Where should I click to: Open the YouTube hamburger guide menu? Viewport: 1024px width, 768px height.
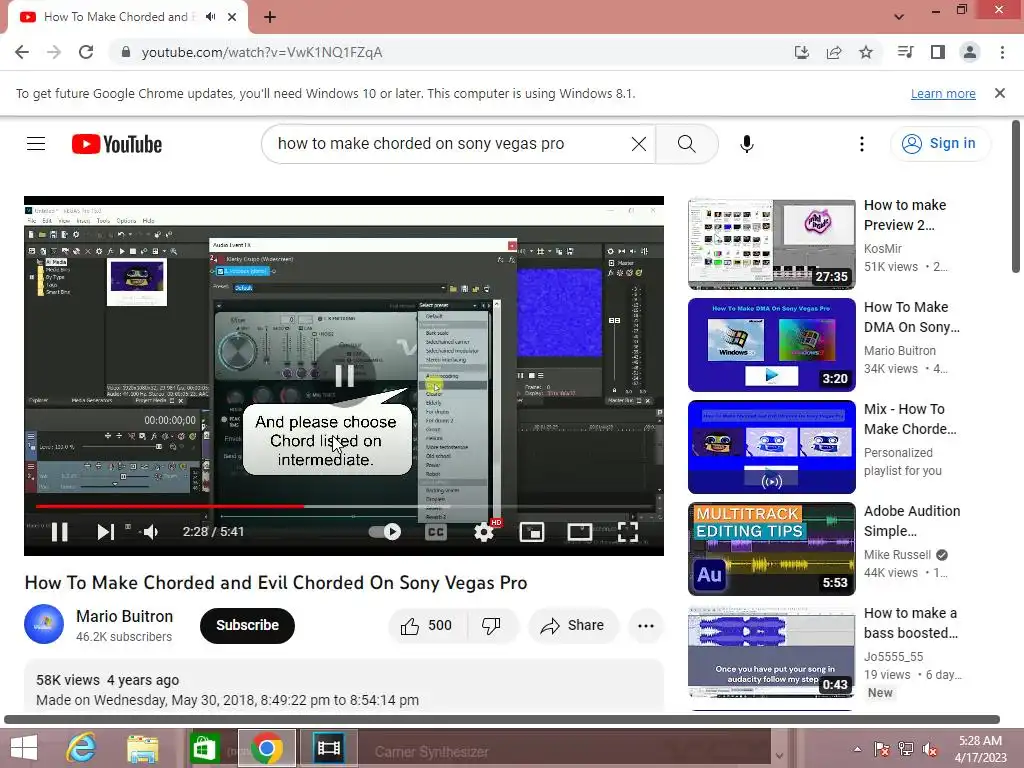tap(36, 144)
